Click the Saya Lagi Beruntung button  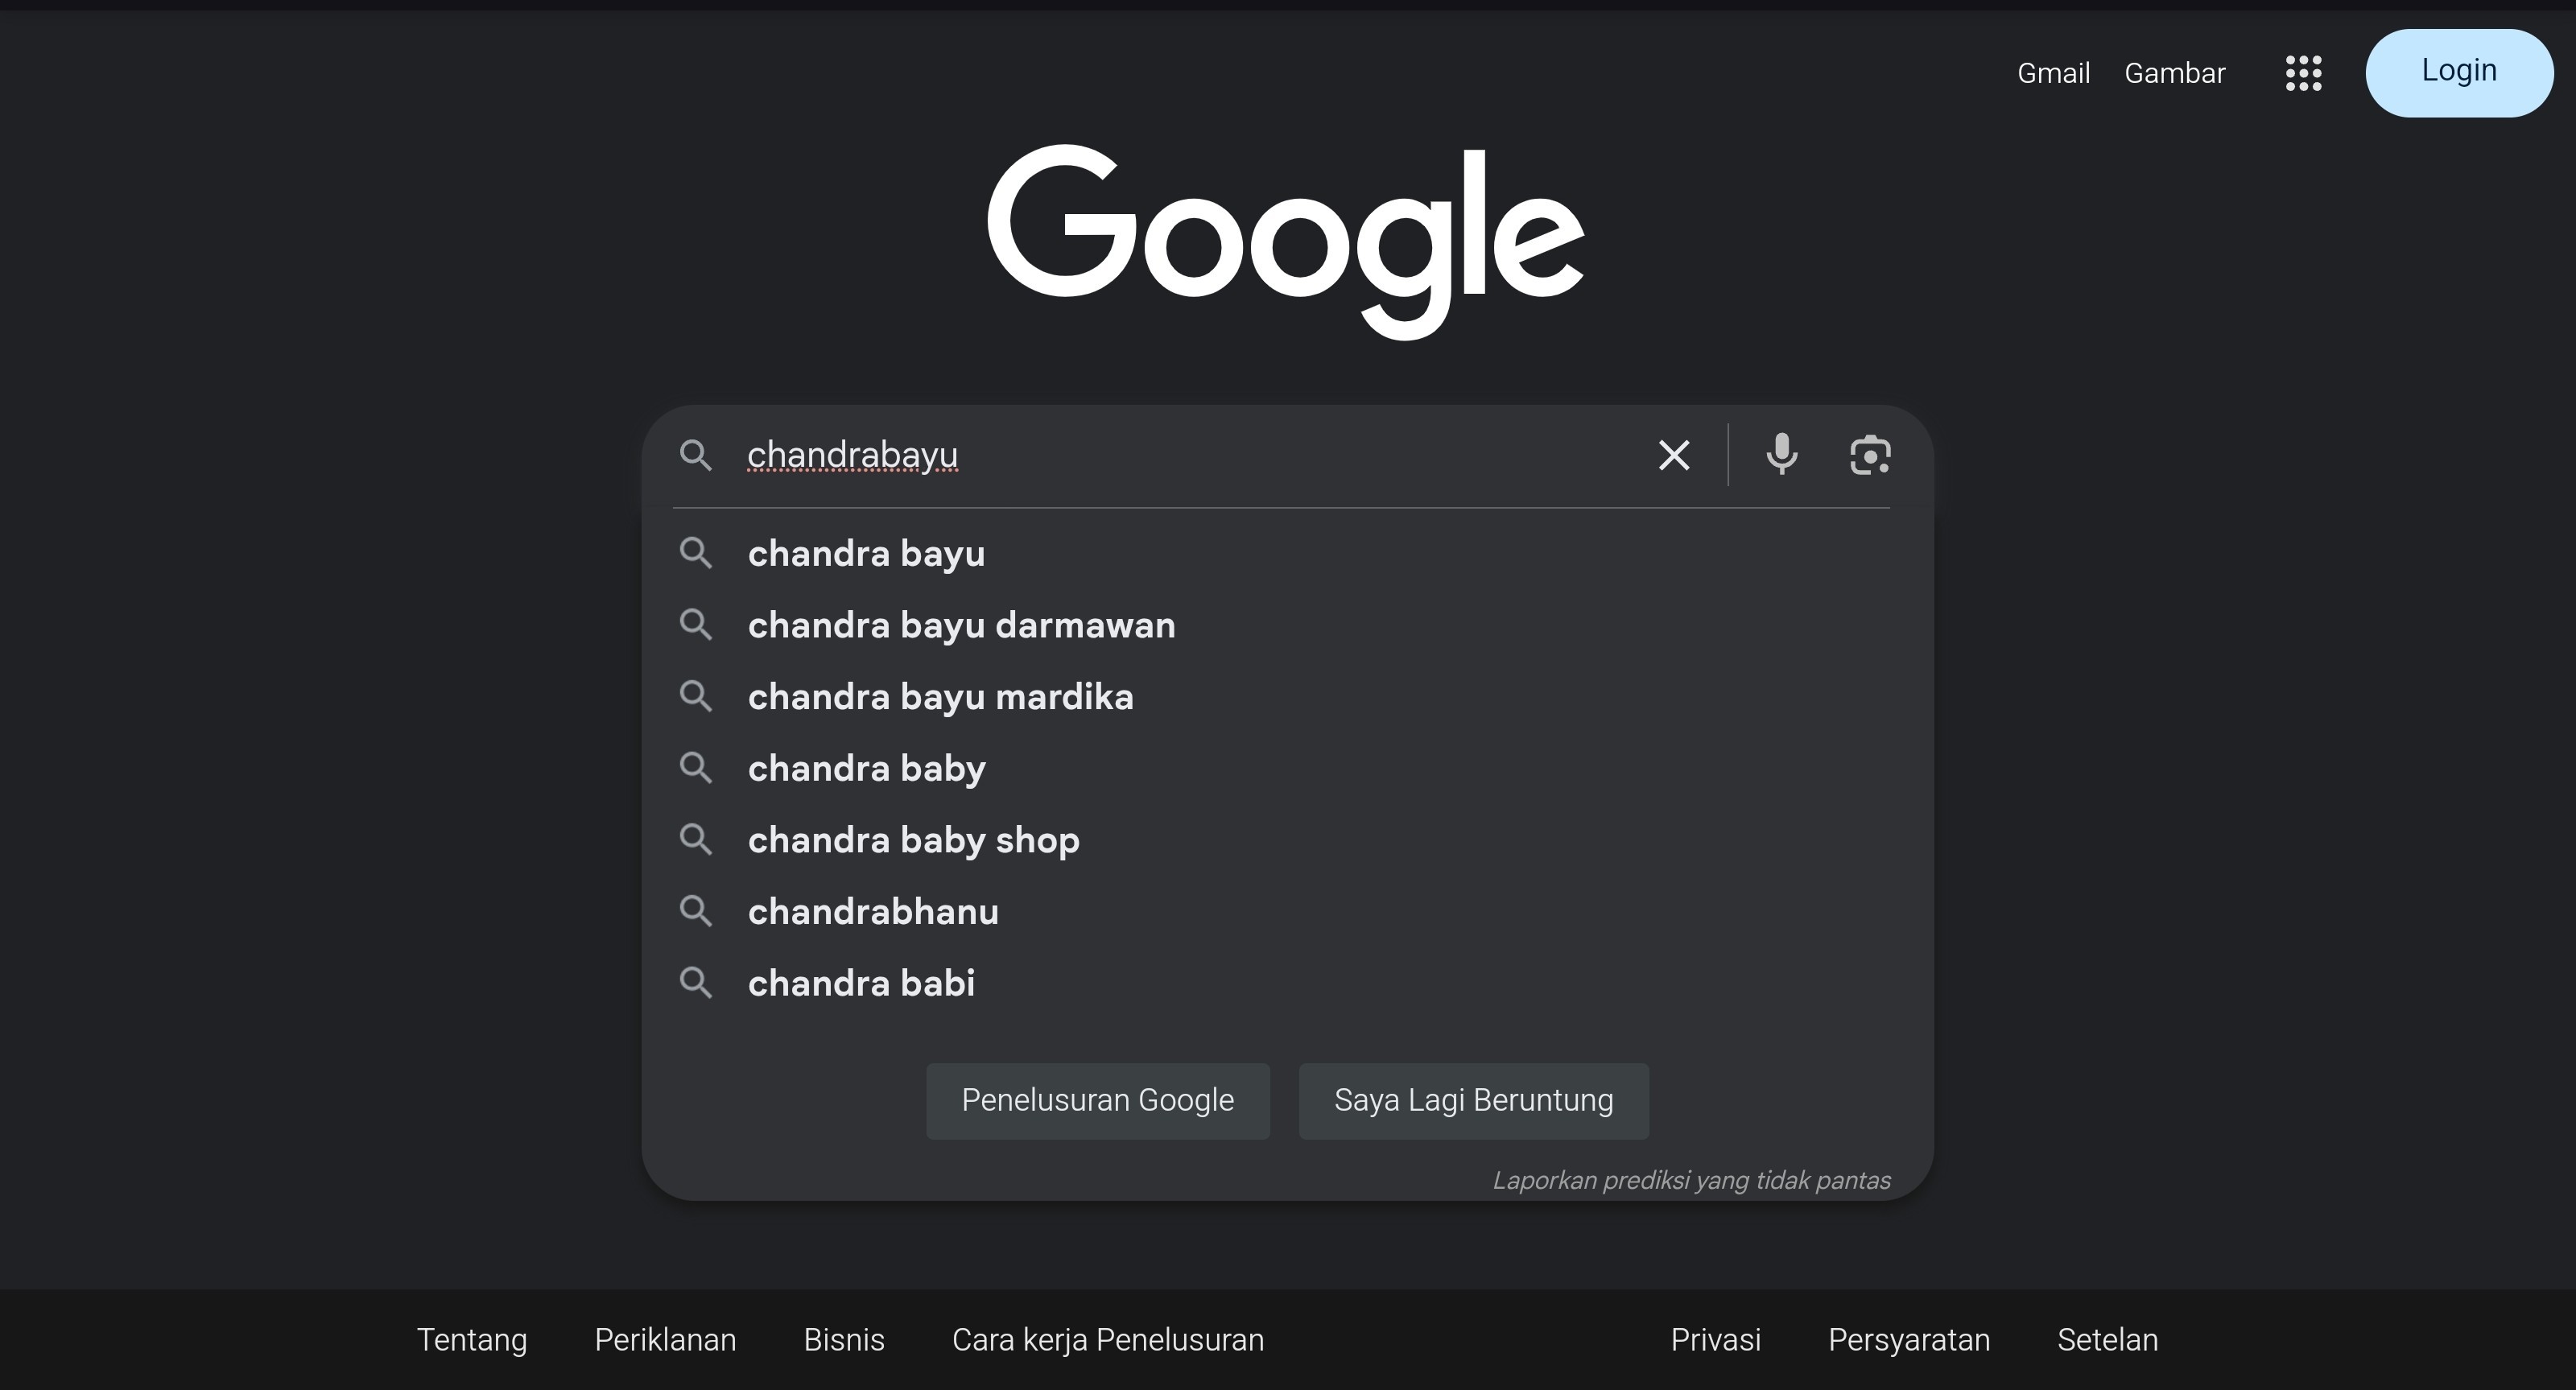pos(1474,1101)
